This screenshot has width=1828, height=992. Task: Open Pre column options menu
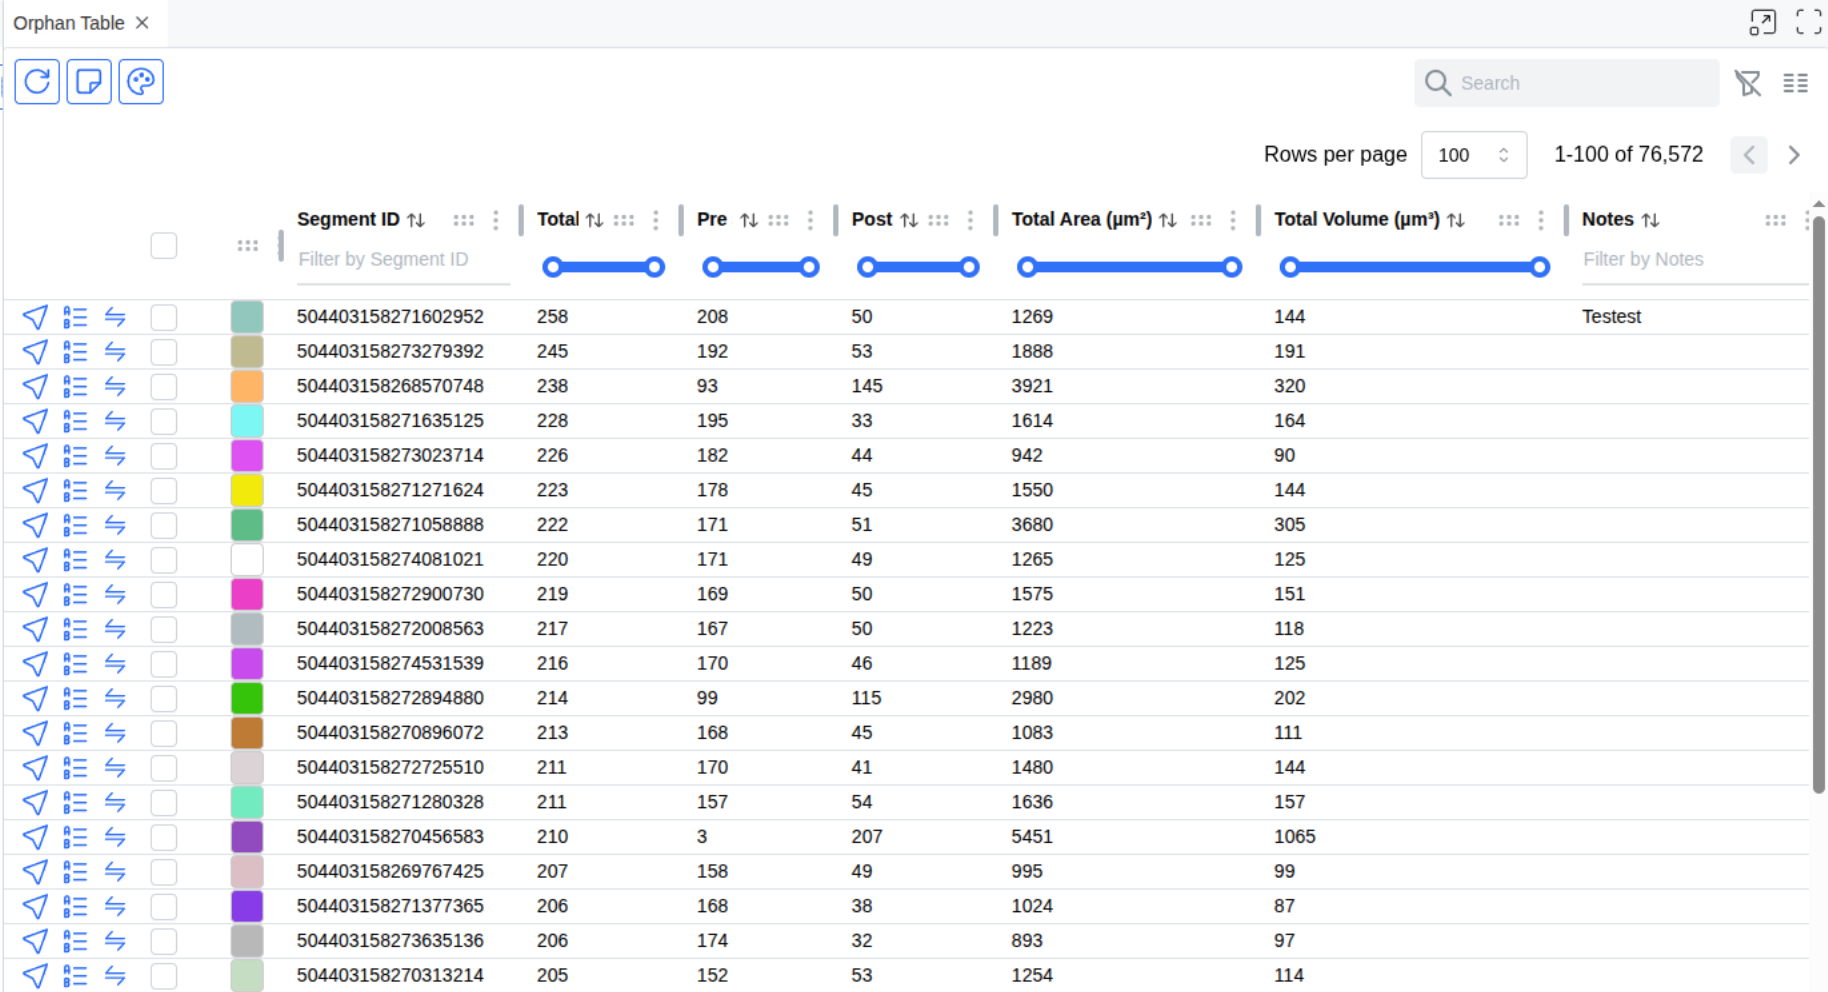811,220
